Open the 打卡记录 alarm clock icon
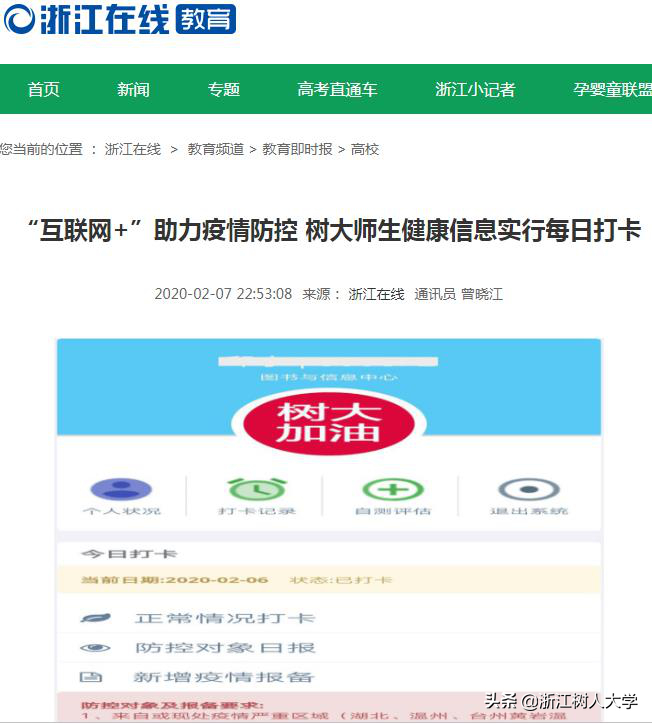The image size is (652, 724). tap(257, 489)
